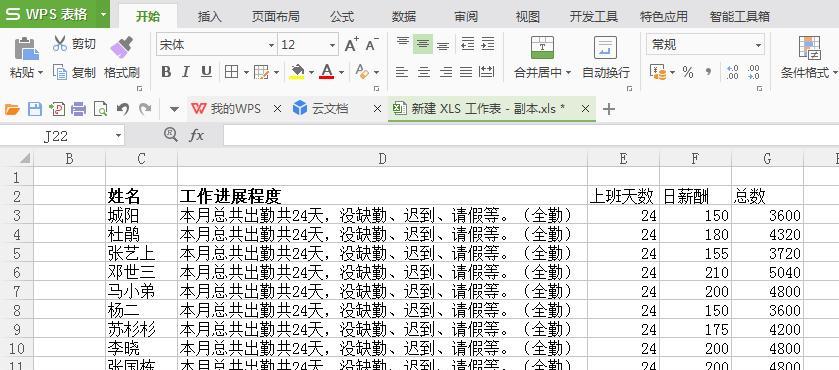This screenshot has height=370, width=839.
Task: Click the formula search magnifier icon
Action: point(171,134)
